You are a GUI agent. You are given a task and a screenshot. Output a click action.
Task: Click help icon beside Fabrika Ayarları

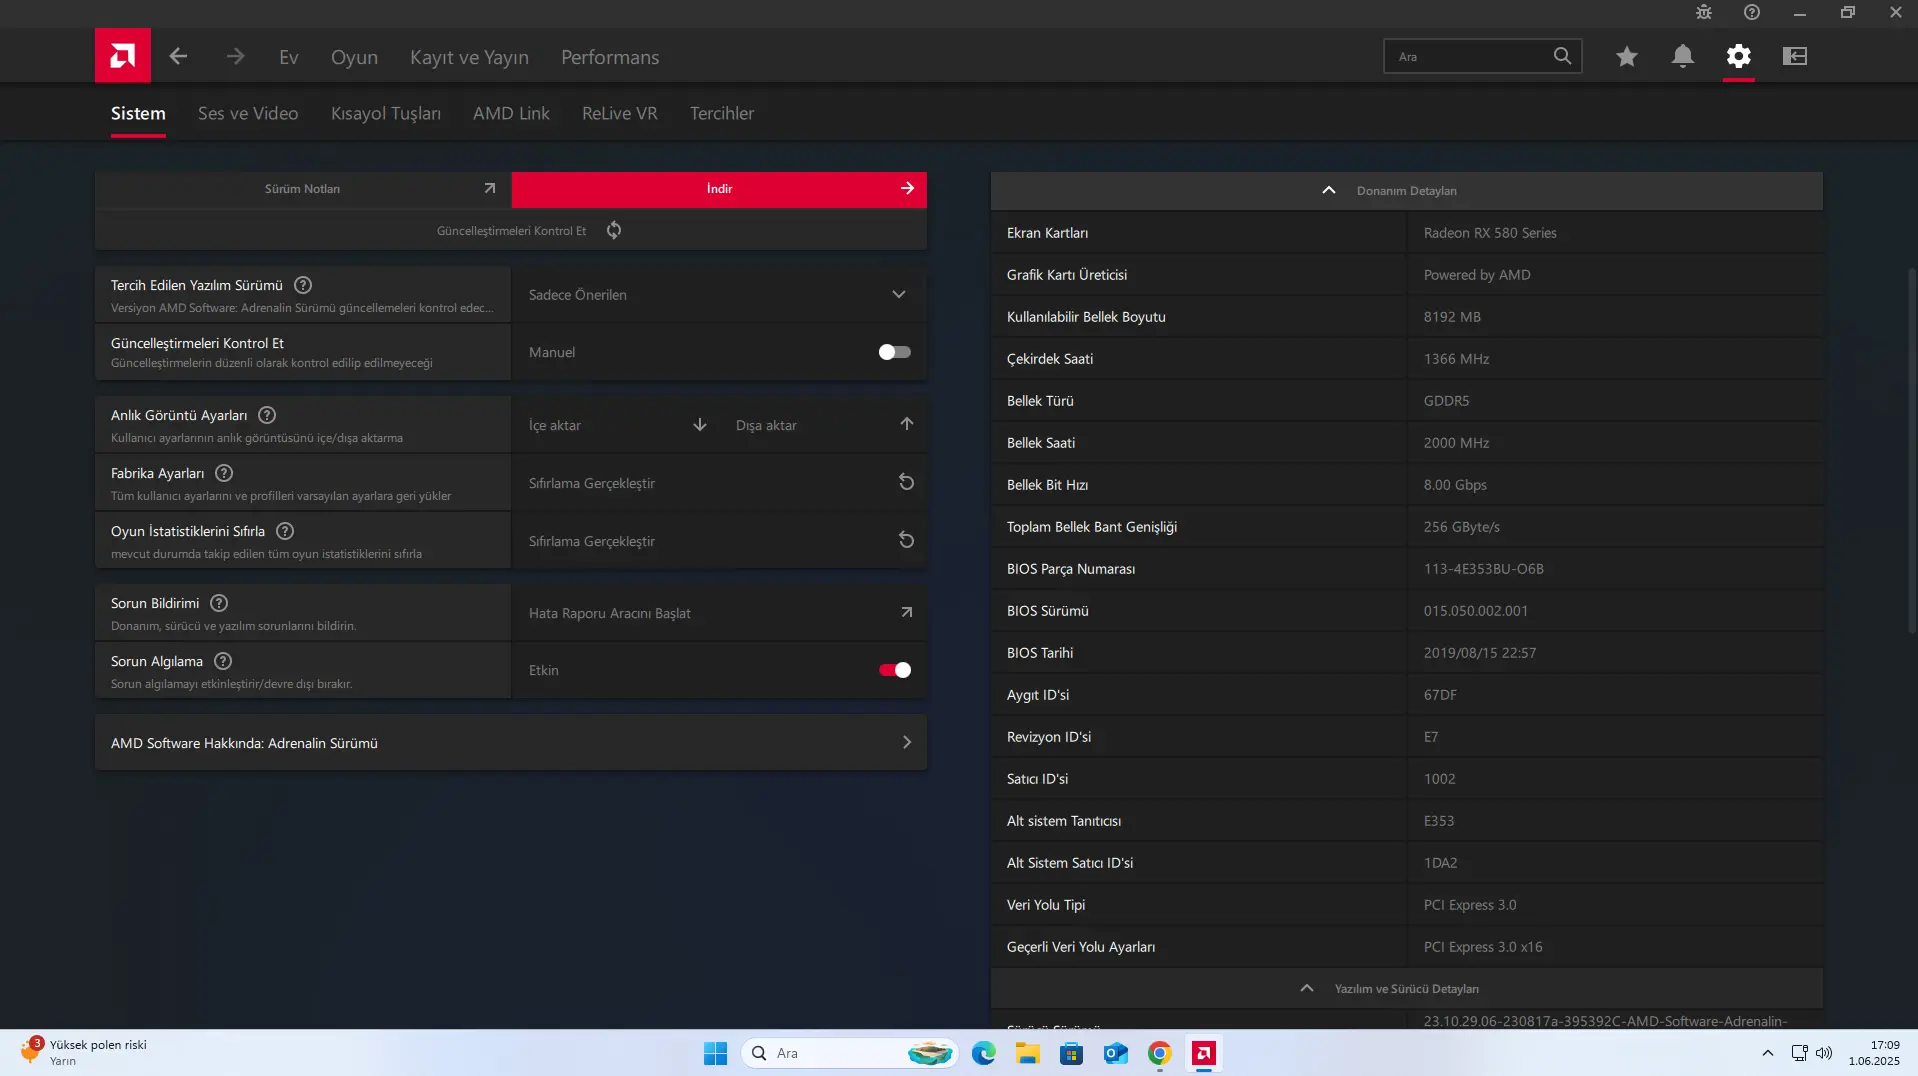(x=224, y=473)
